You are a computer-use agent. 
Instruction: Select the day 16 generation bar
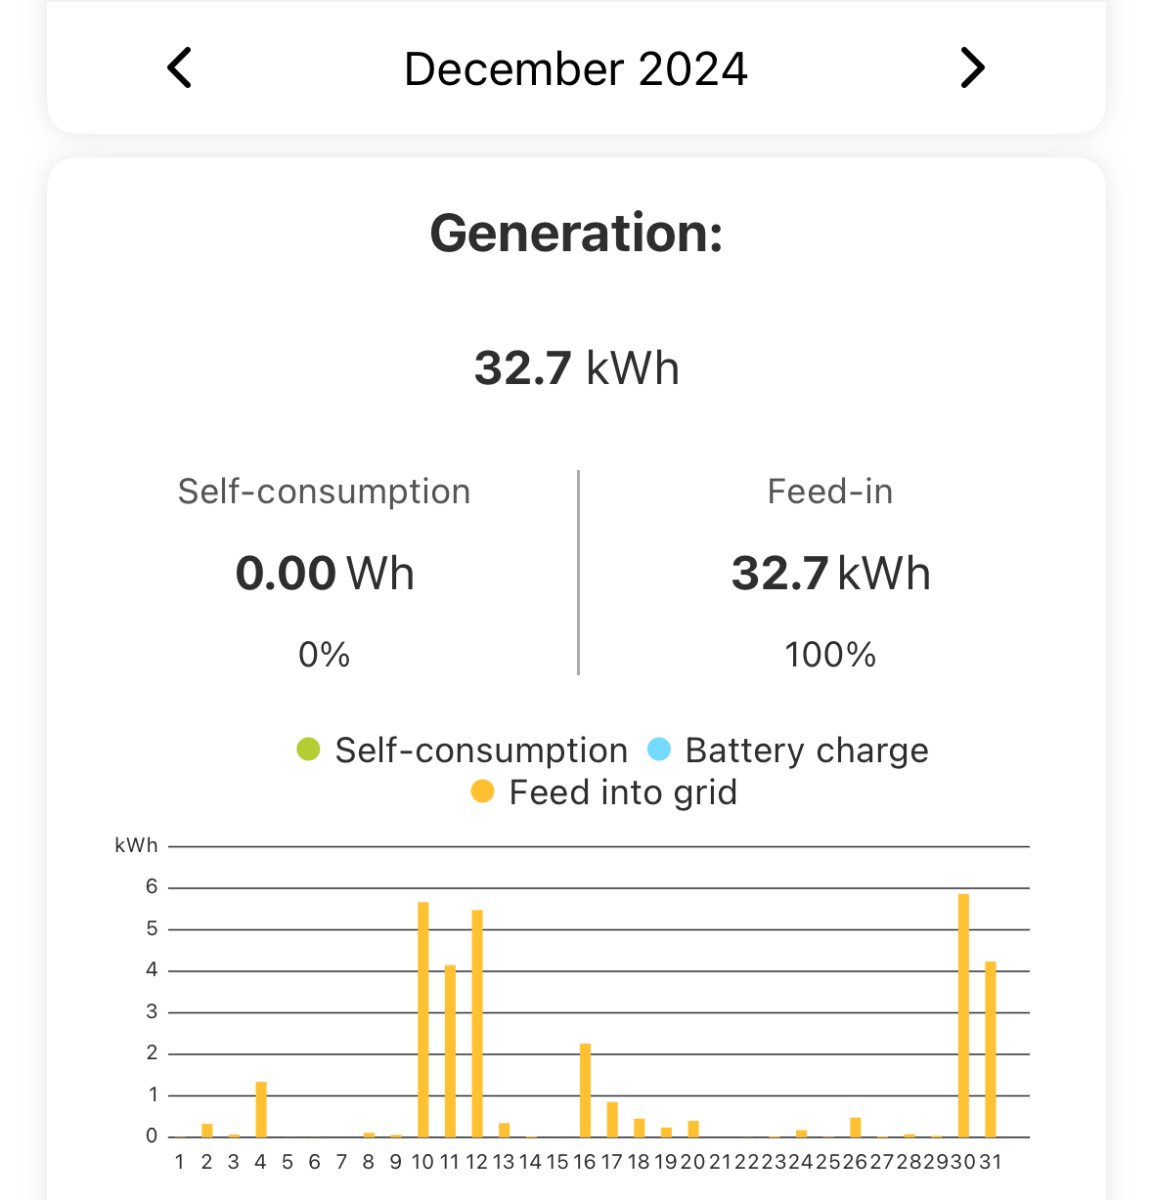[x=585, y=1090]
